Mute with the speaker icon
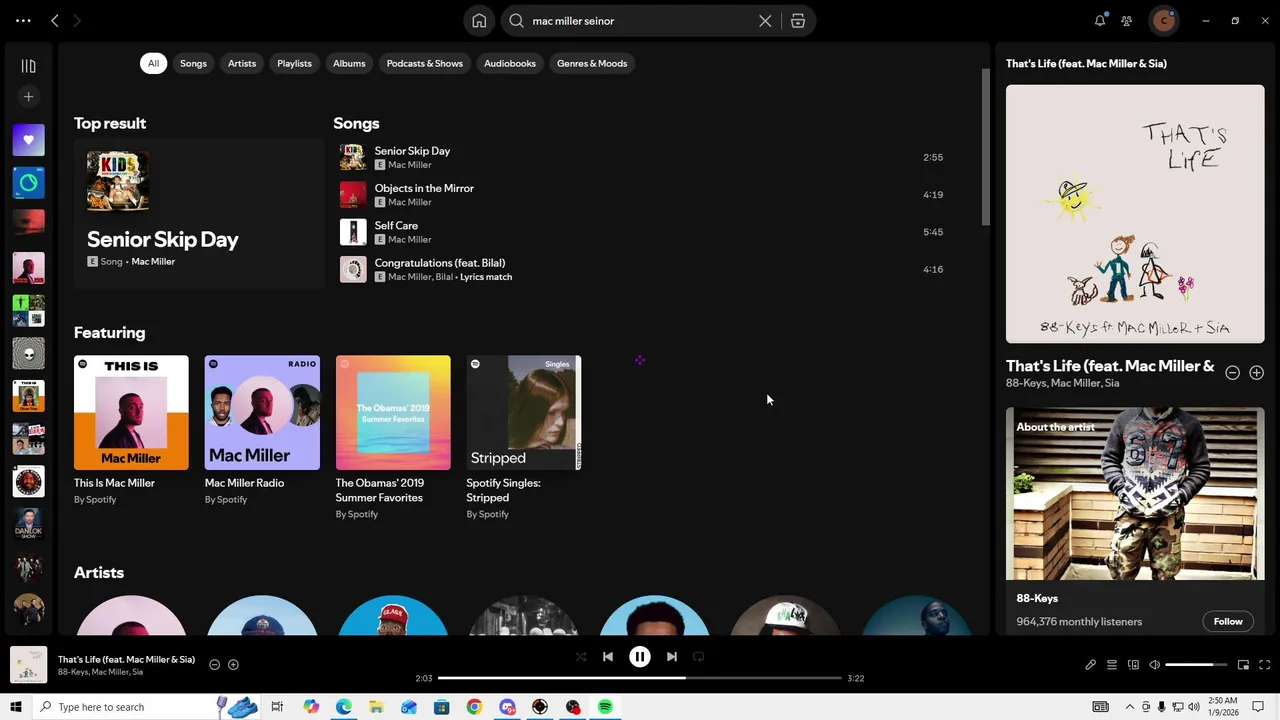This screenshot has height=720, width=1280. 1154,665
